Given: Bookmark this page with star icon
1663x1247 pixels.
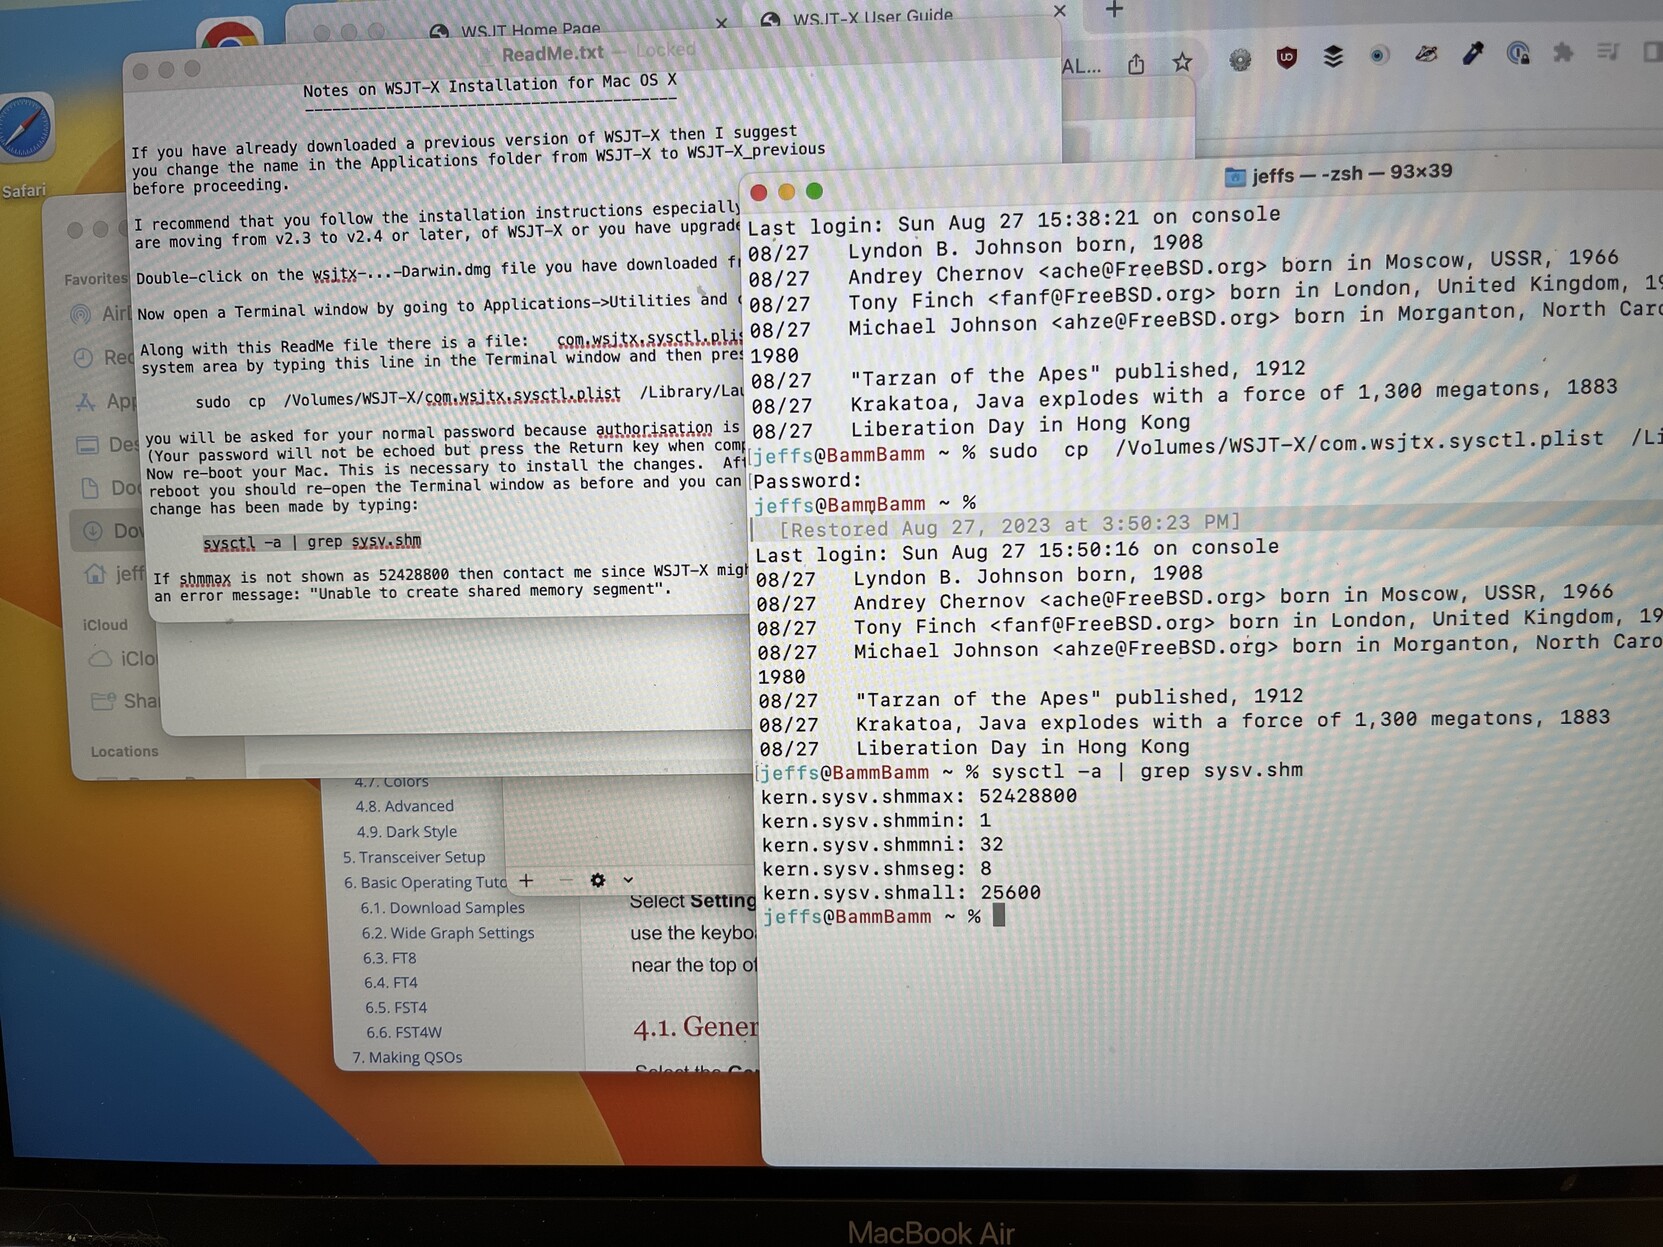Looking at the screenshot, I should 1182,63.
